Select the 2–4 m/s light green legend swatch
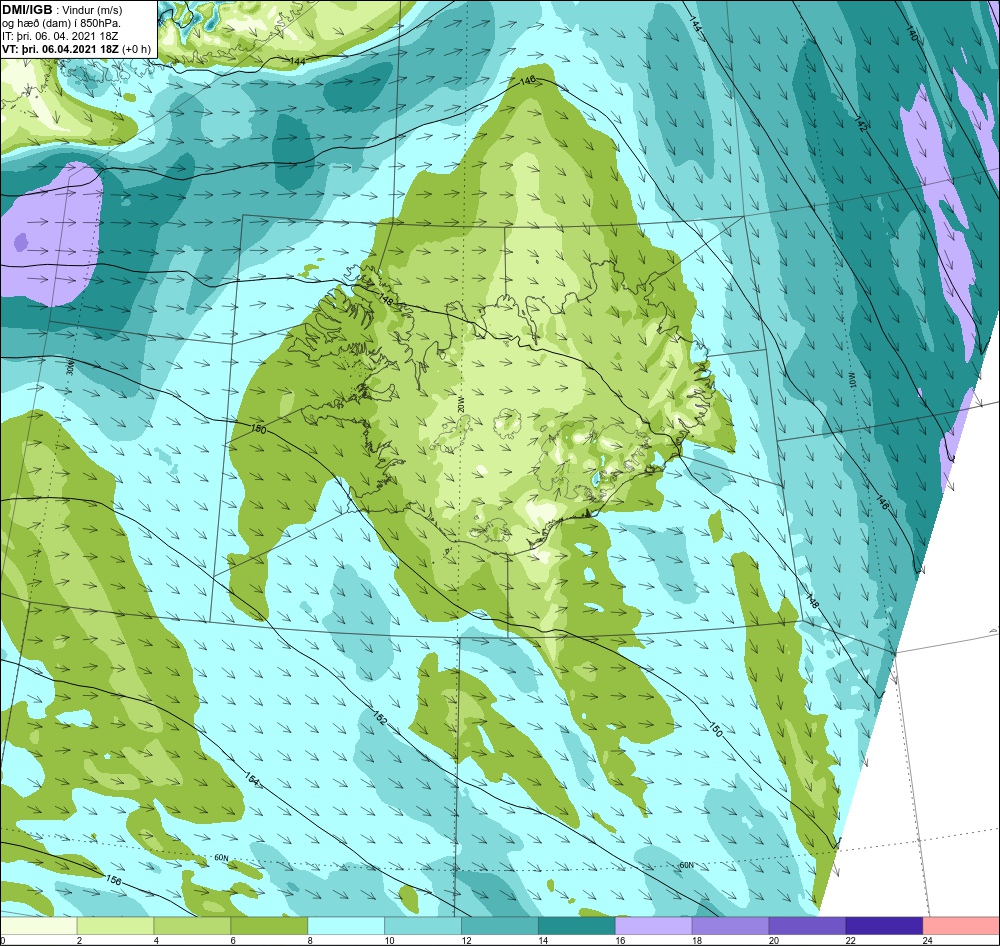Screen dimensions: 1000x946 tap(115, 926)
